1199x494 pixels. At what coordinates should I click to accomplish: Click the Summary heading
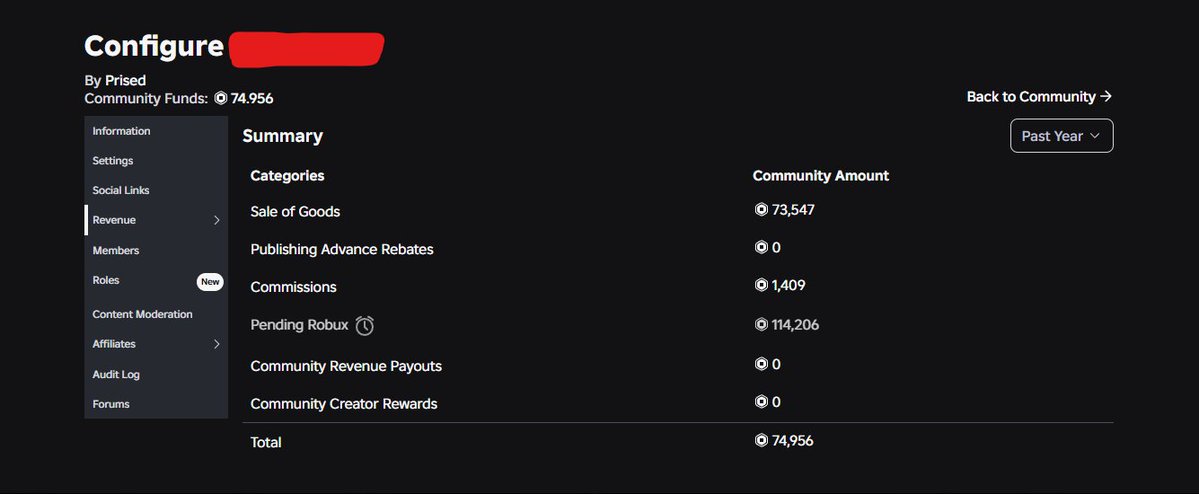[x=283, y=136]
